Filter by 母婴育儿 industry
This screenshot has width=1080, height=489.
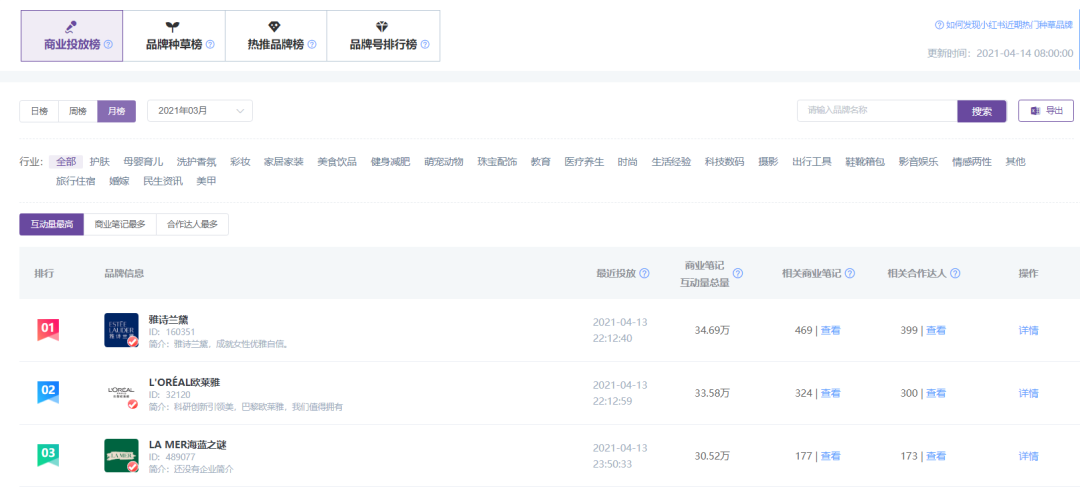[143, 162]
